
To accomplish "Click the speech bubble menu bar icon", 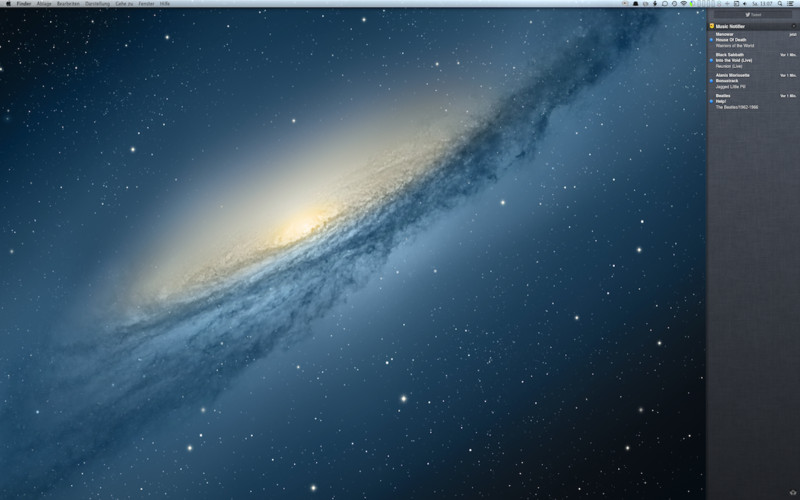I will click(x=665, y=4).
